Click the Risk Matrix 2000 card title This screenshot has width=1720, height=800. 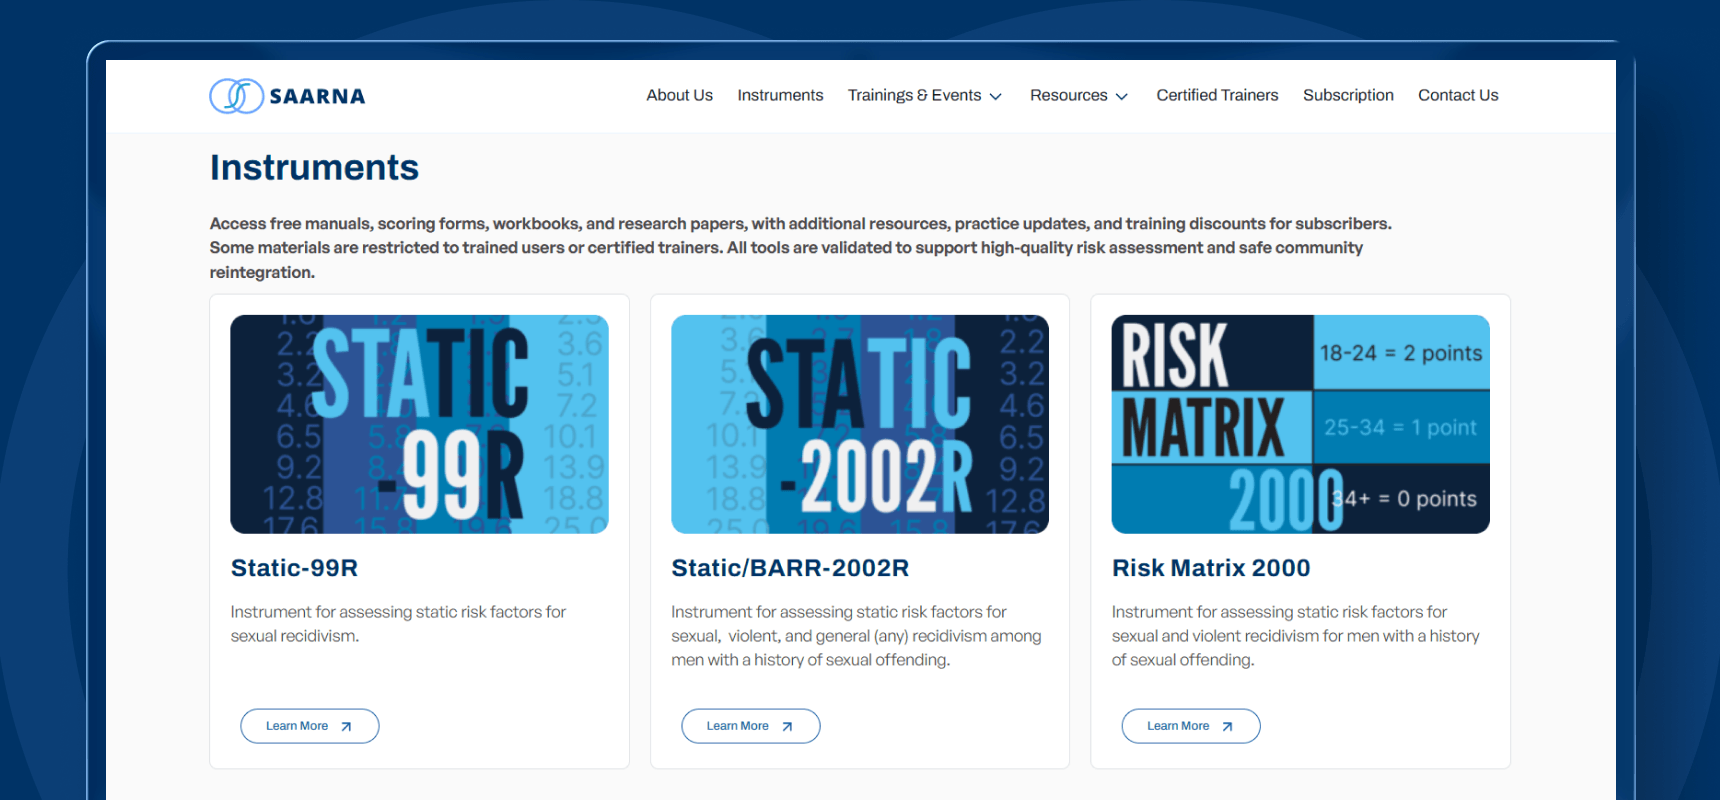pos(1211,568)
